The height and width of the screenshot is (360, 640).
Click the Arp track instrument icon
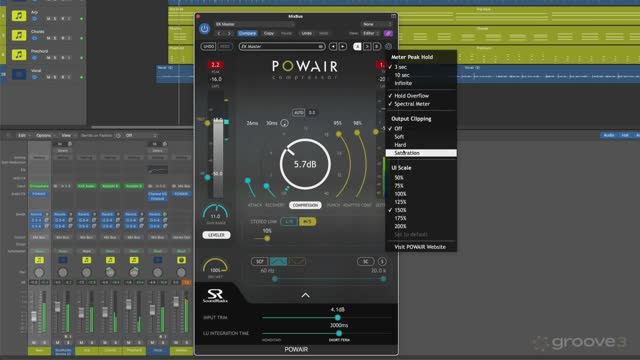tap(19, 16)
